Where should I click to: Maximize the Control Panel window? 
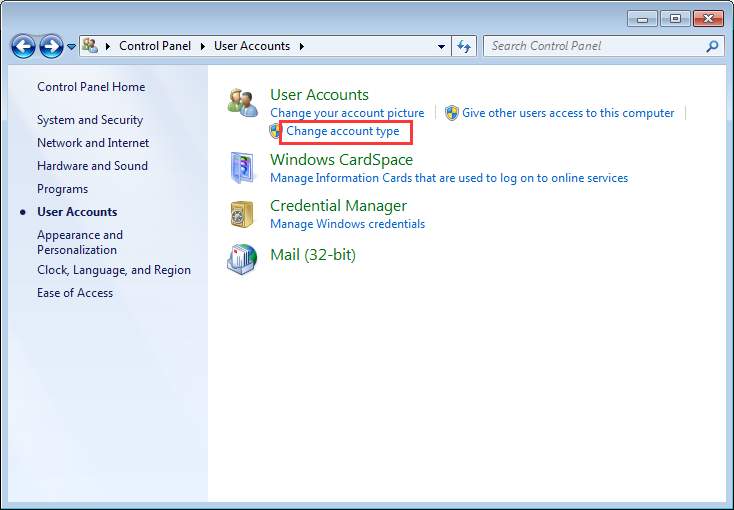[x=675, y=19]
